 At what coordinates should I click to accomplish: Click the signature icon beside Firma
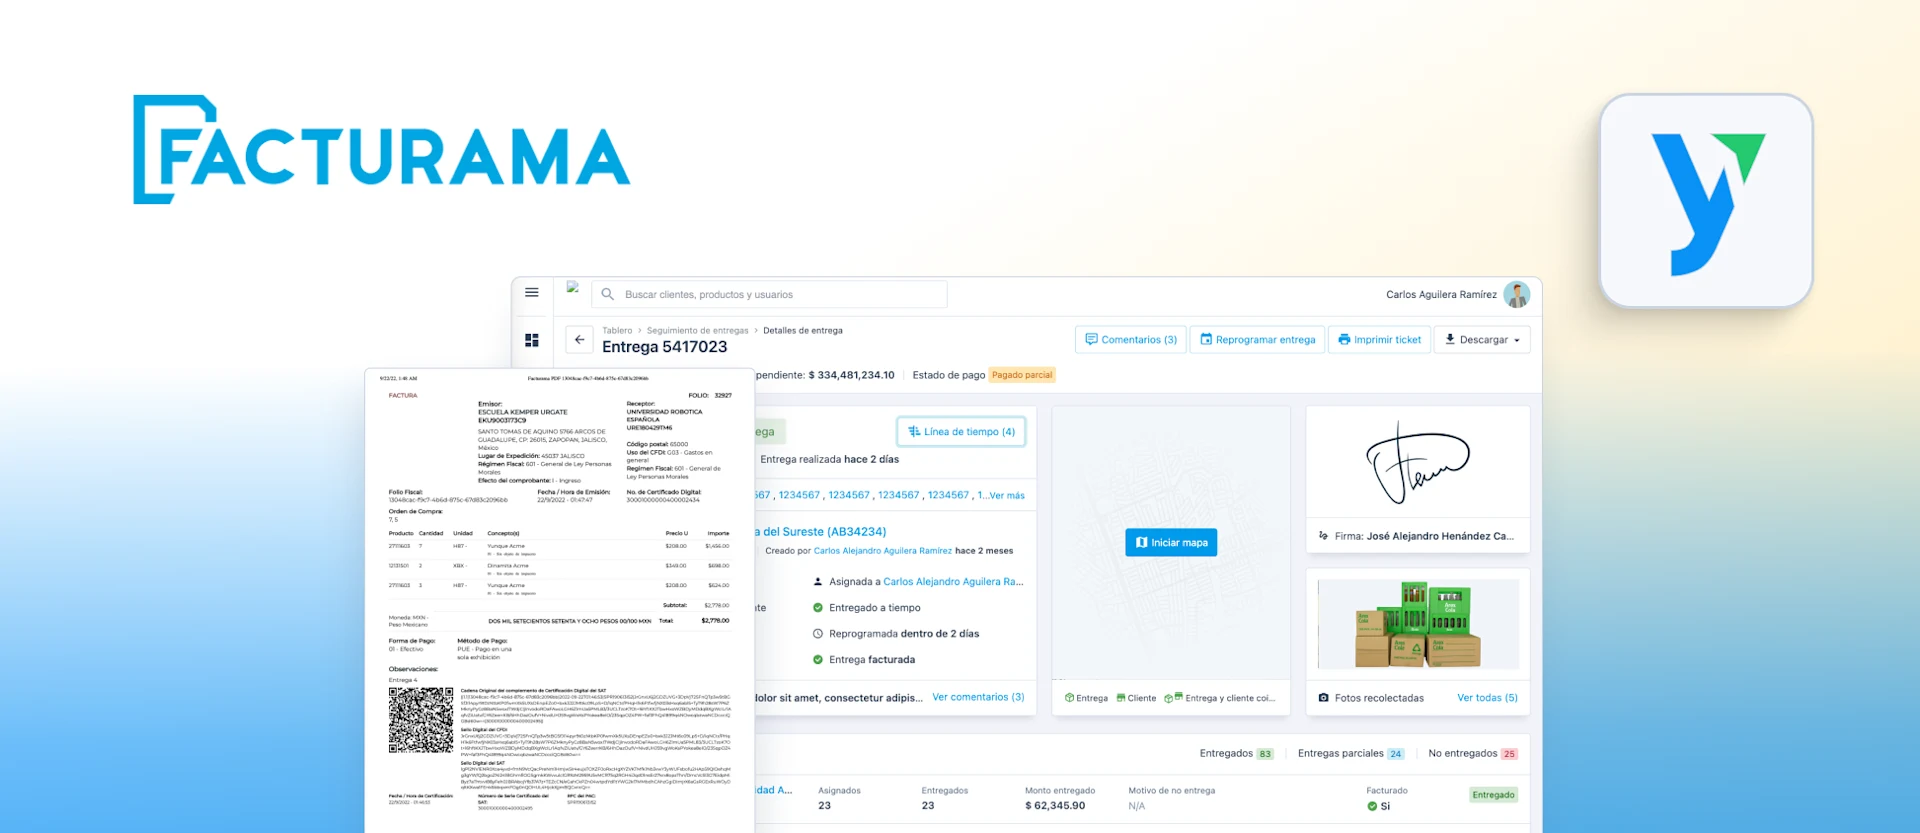[x=1323, y=536]
